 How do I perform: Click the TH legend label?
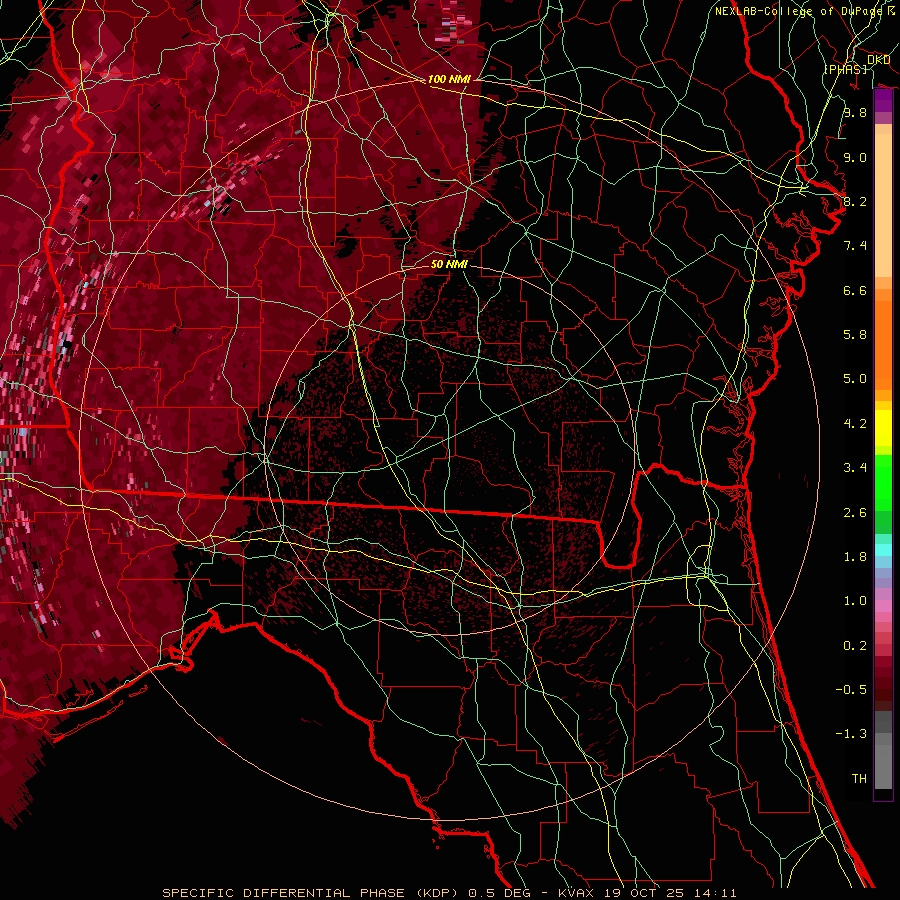[x=859, y=778]
